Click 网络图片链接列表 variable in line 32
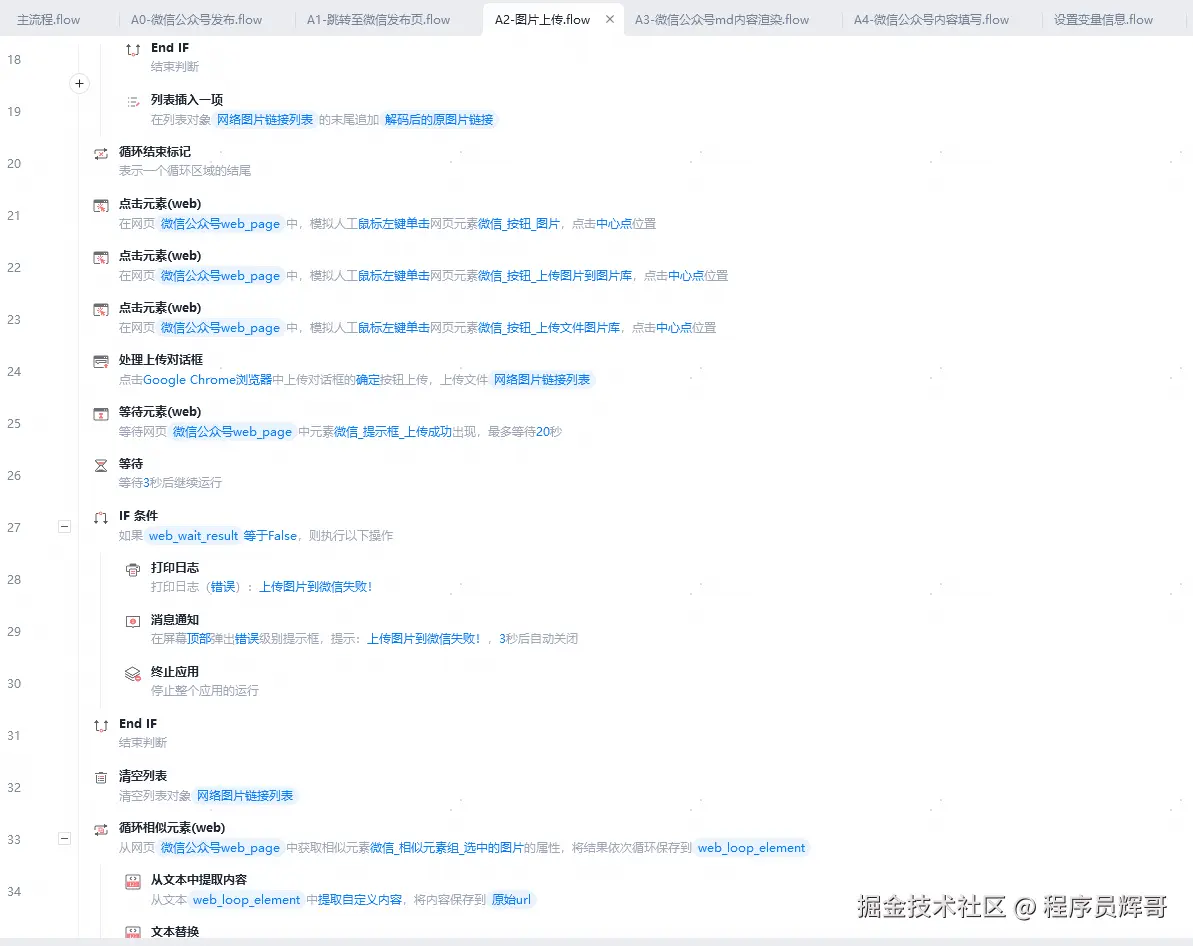 [x=245, y=795]
